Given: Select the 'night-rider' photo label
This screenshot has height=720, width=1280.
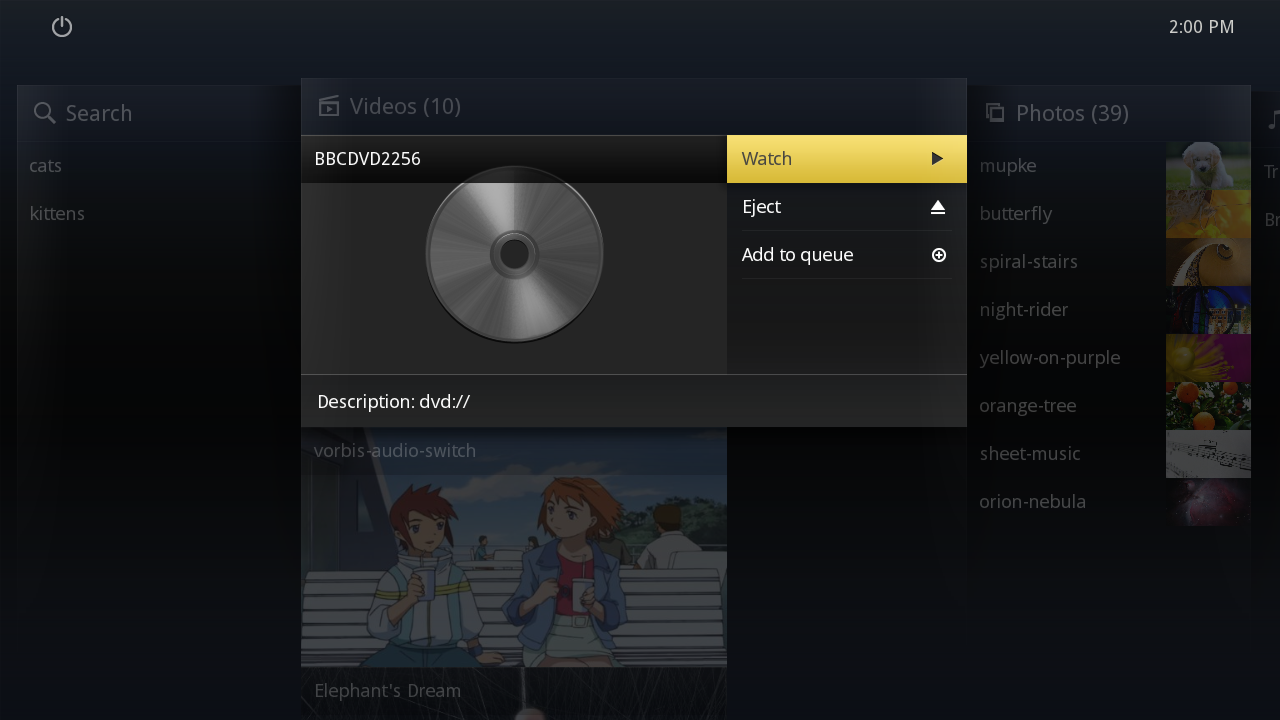Looking at the screenshot, I should 1024,310.
